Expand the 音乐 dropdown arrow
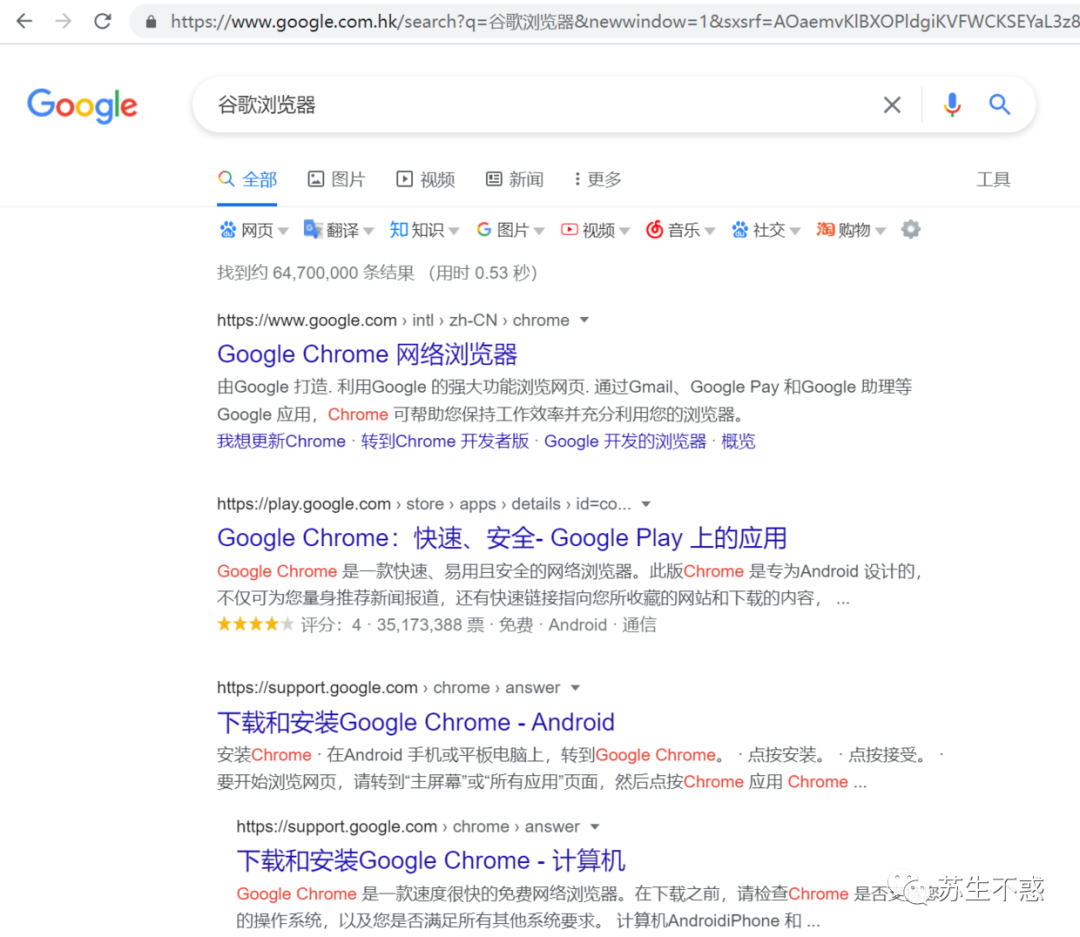Image resolution: width=1080 pixels, height=937 pixels. 710,231
